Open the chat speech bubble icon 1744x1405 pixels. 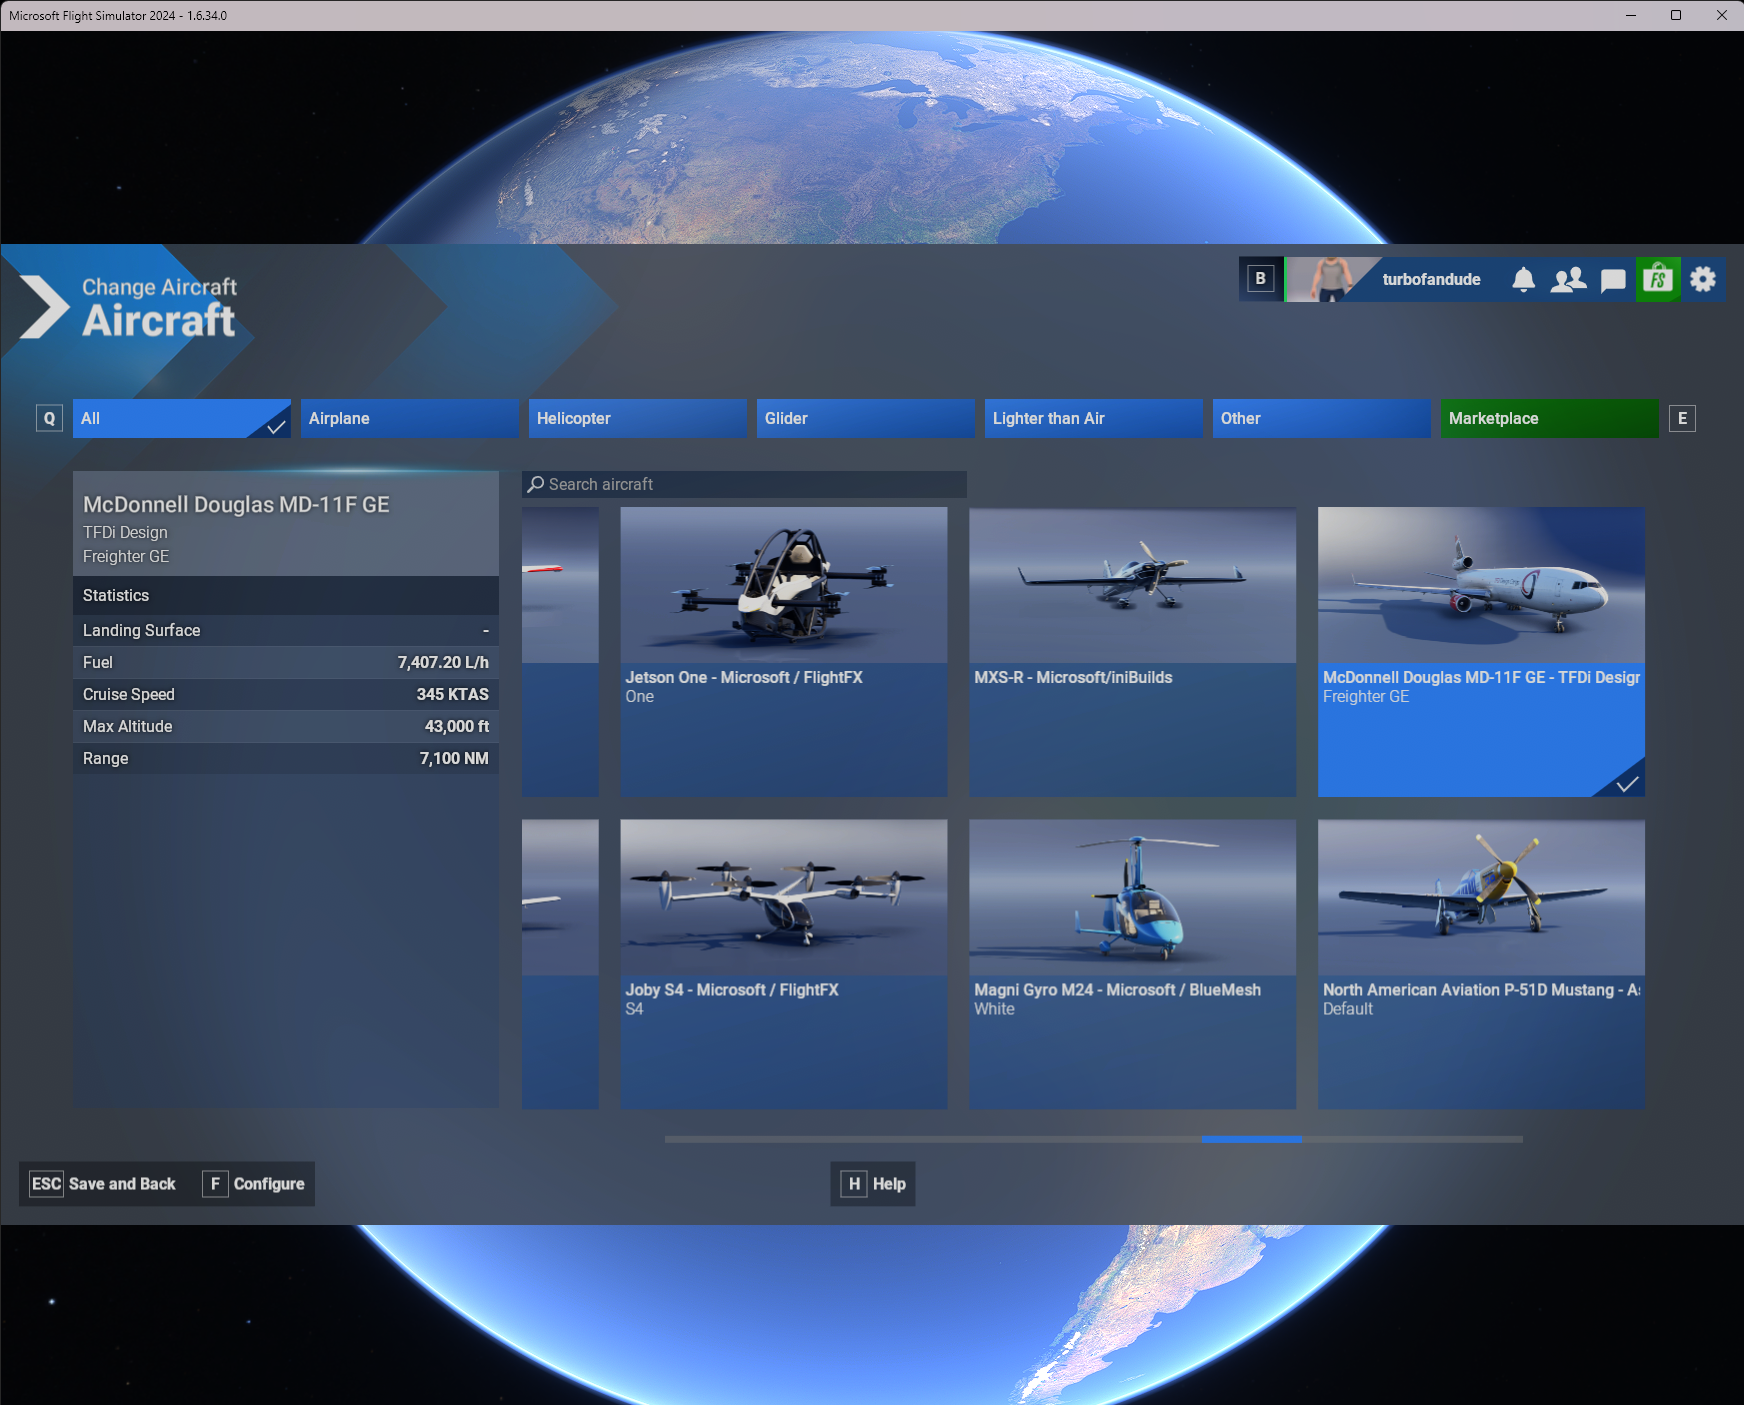tap(1613, 280)
